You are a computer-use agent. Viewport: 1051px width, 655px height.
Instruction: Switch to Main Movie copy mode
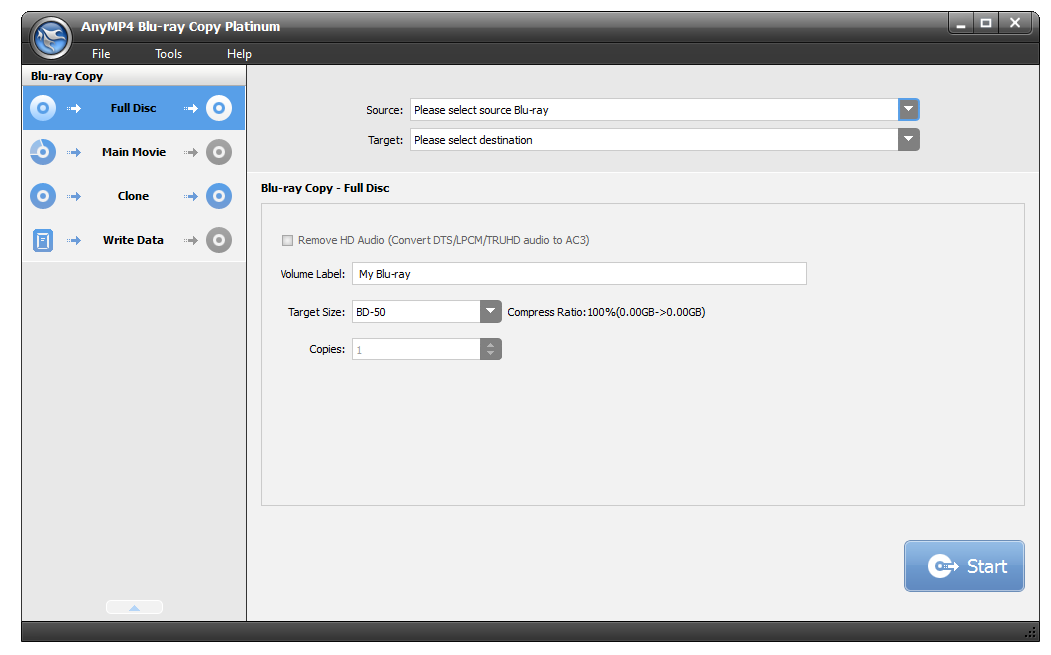[134, 151]
